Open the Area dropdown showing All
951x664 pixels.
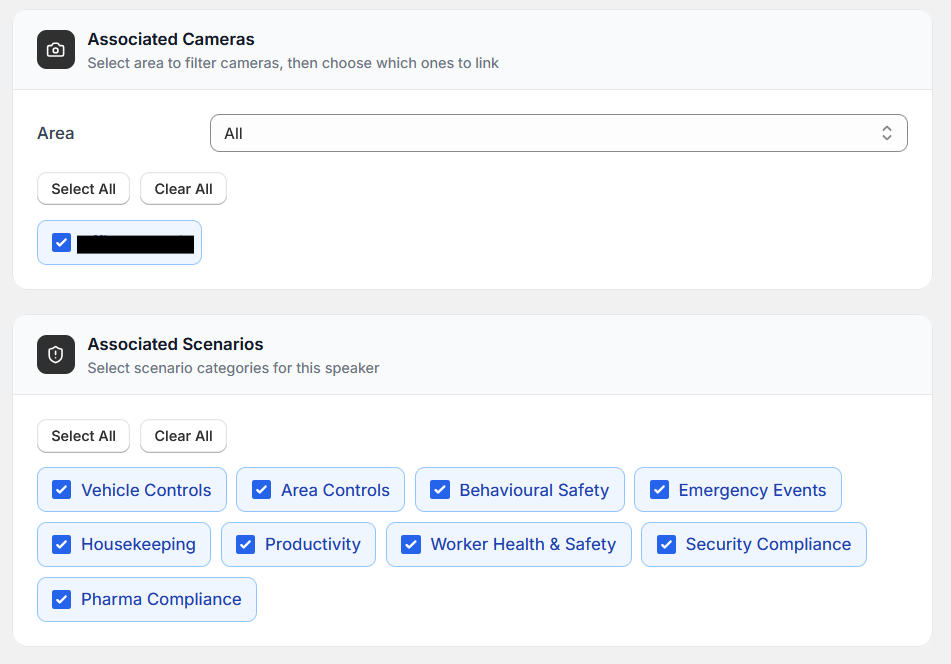(x=559, y=133)
